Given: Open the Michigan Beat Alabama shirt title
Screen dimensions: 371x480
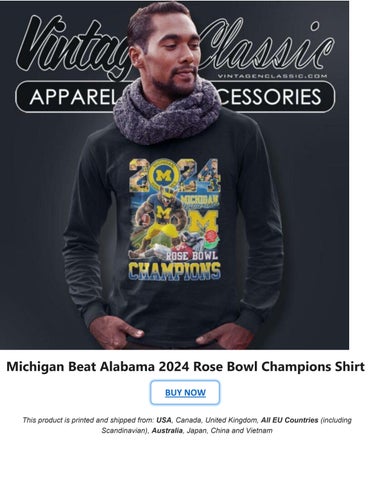Looking at the screenshot, I should tap(185, 367).
